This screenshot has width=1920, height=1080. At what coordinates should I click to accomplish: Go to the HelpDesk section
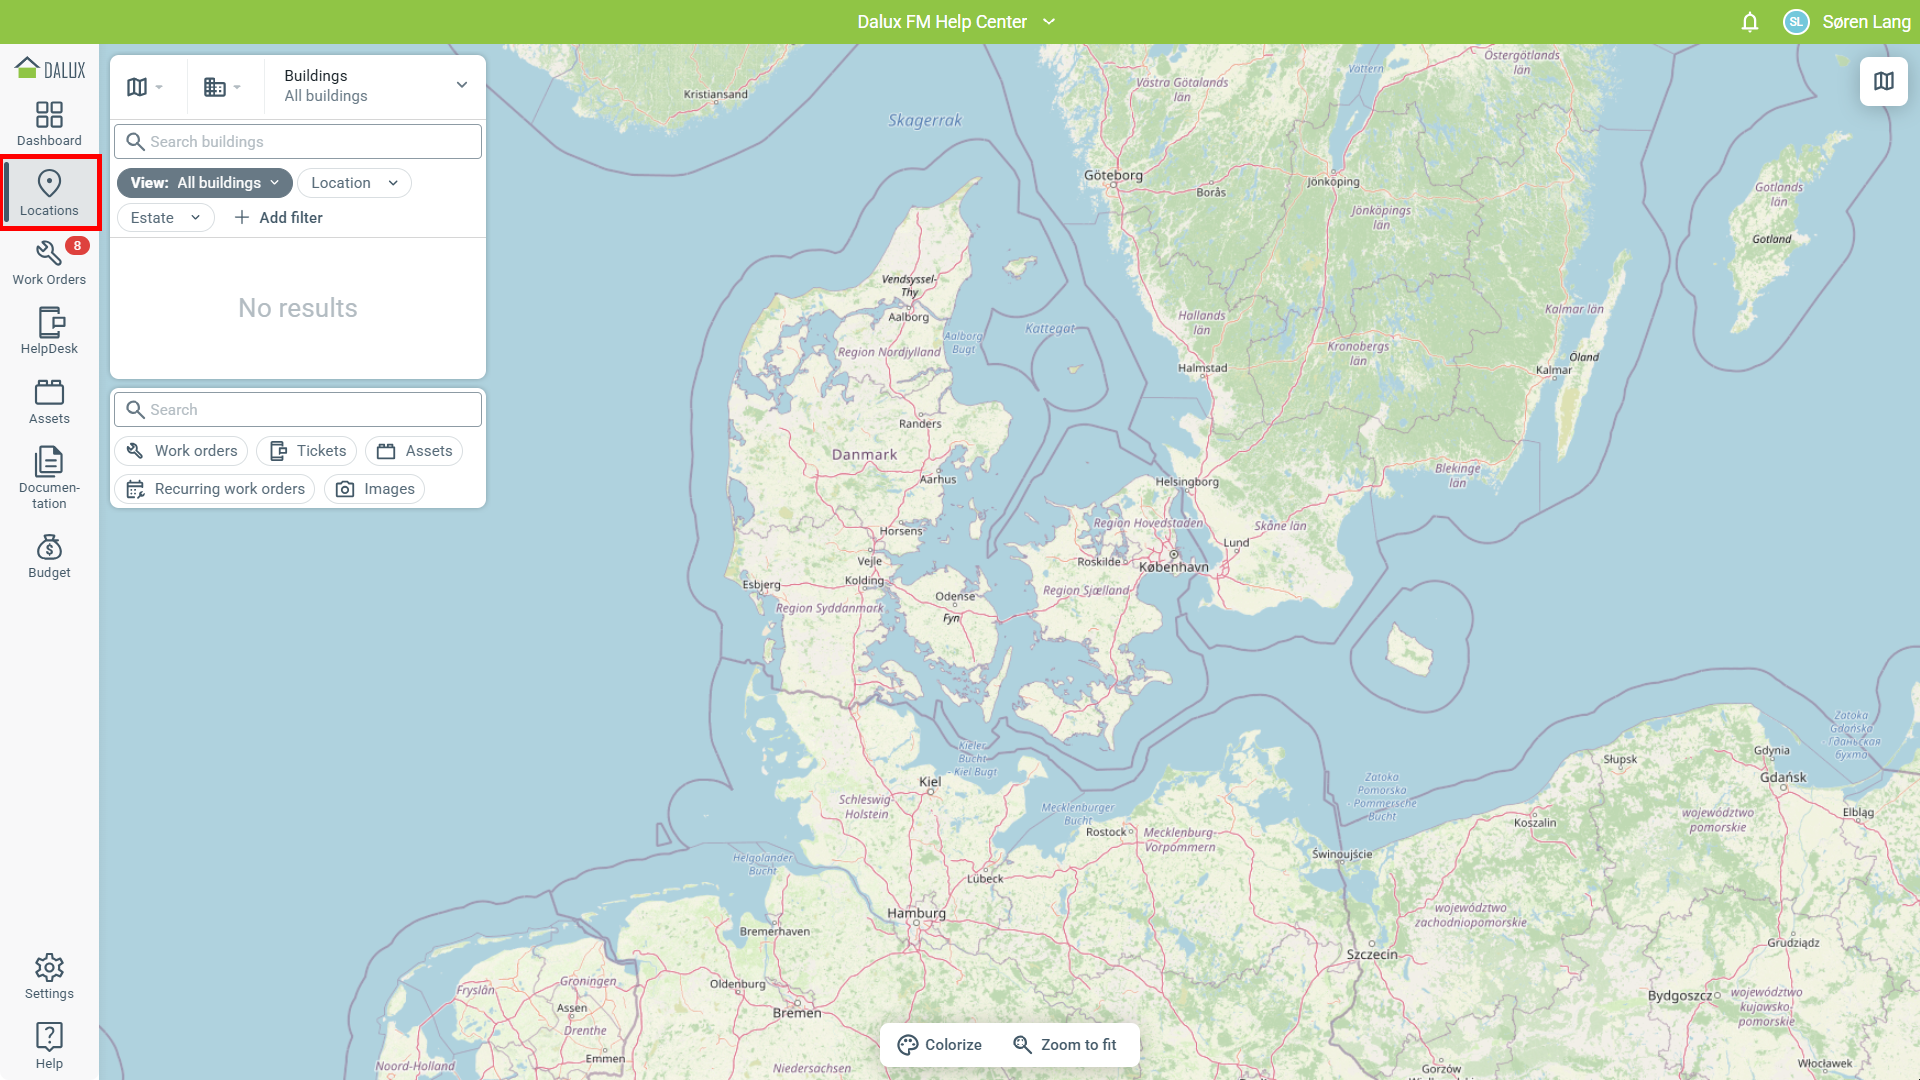coord(49,332)
